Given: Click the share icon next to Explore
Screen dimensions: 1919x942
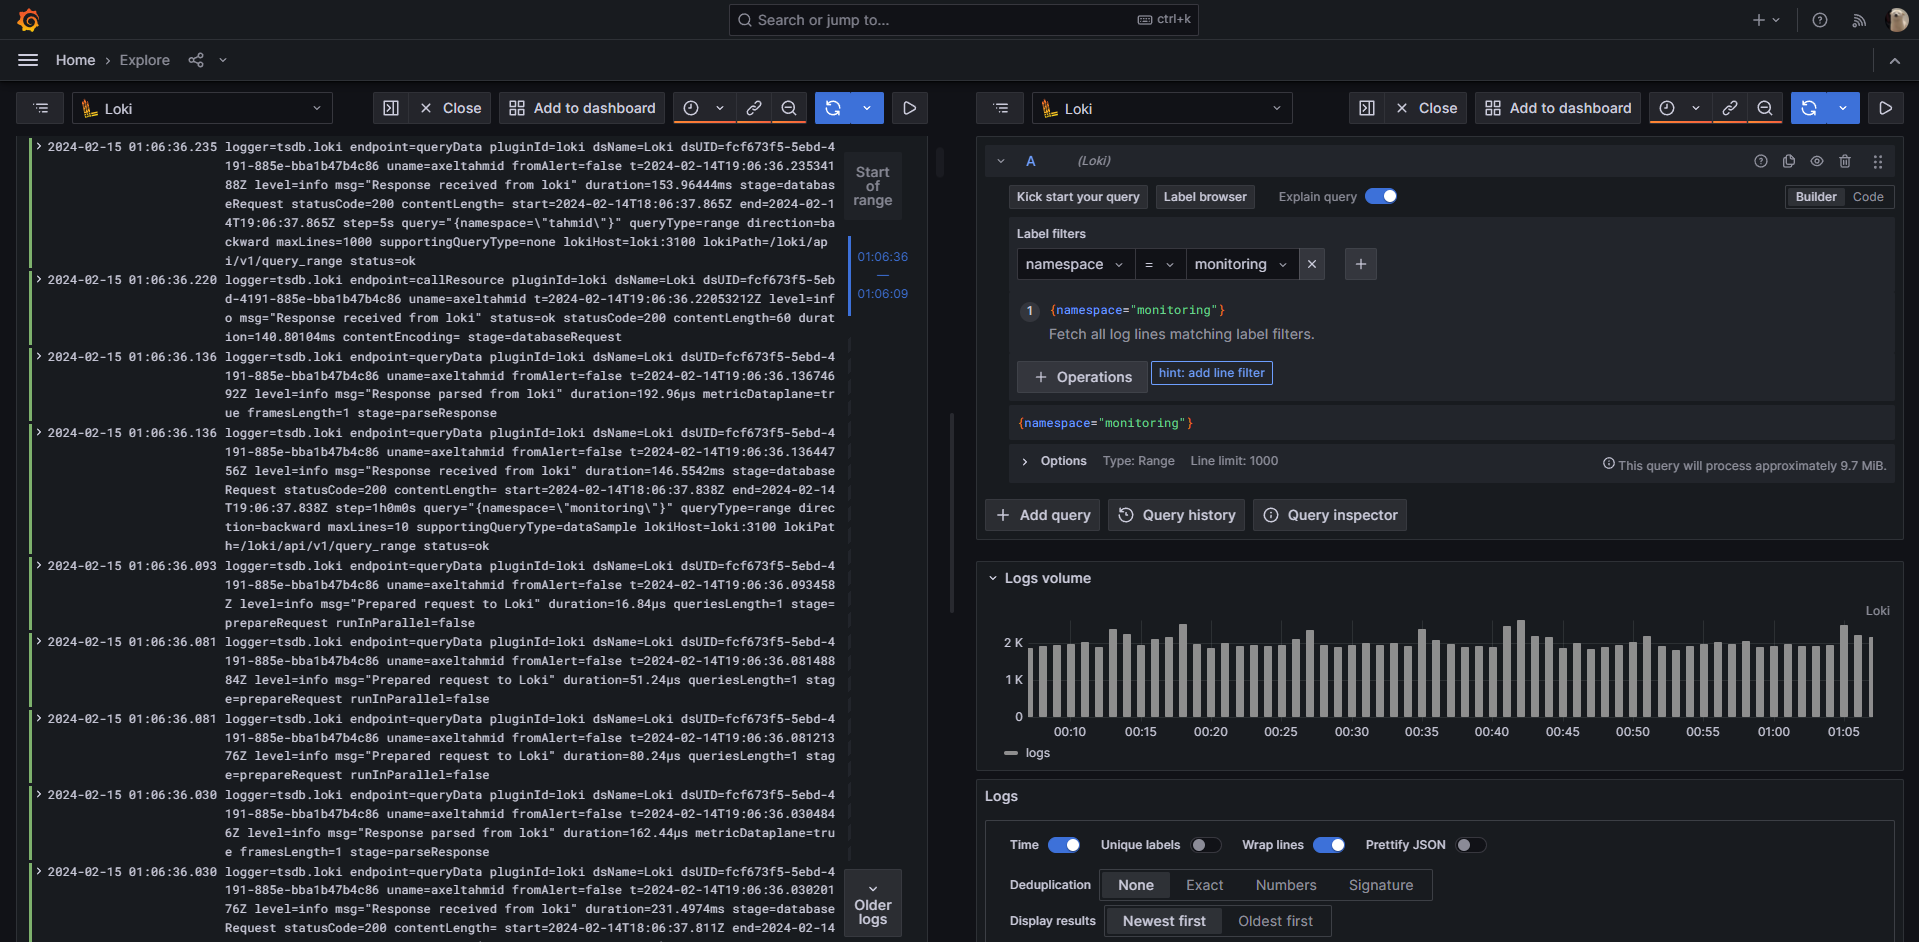Looking at the screenshot, I should 196,60.
